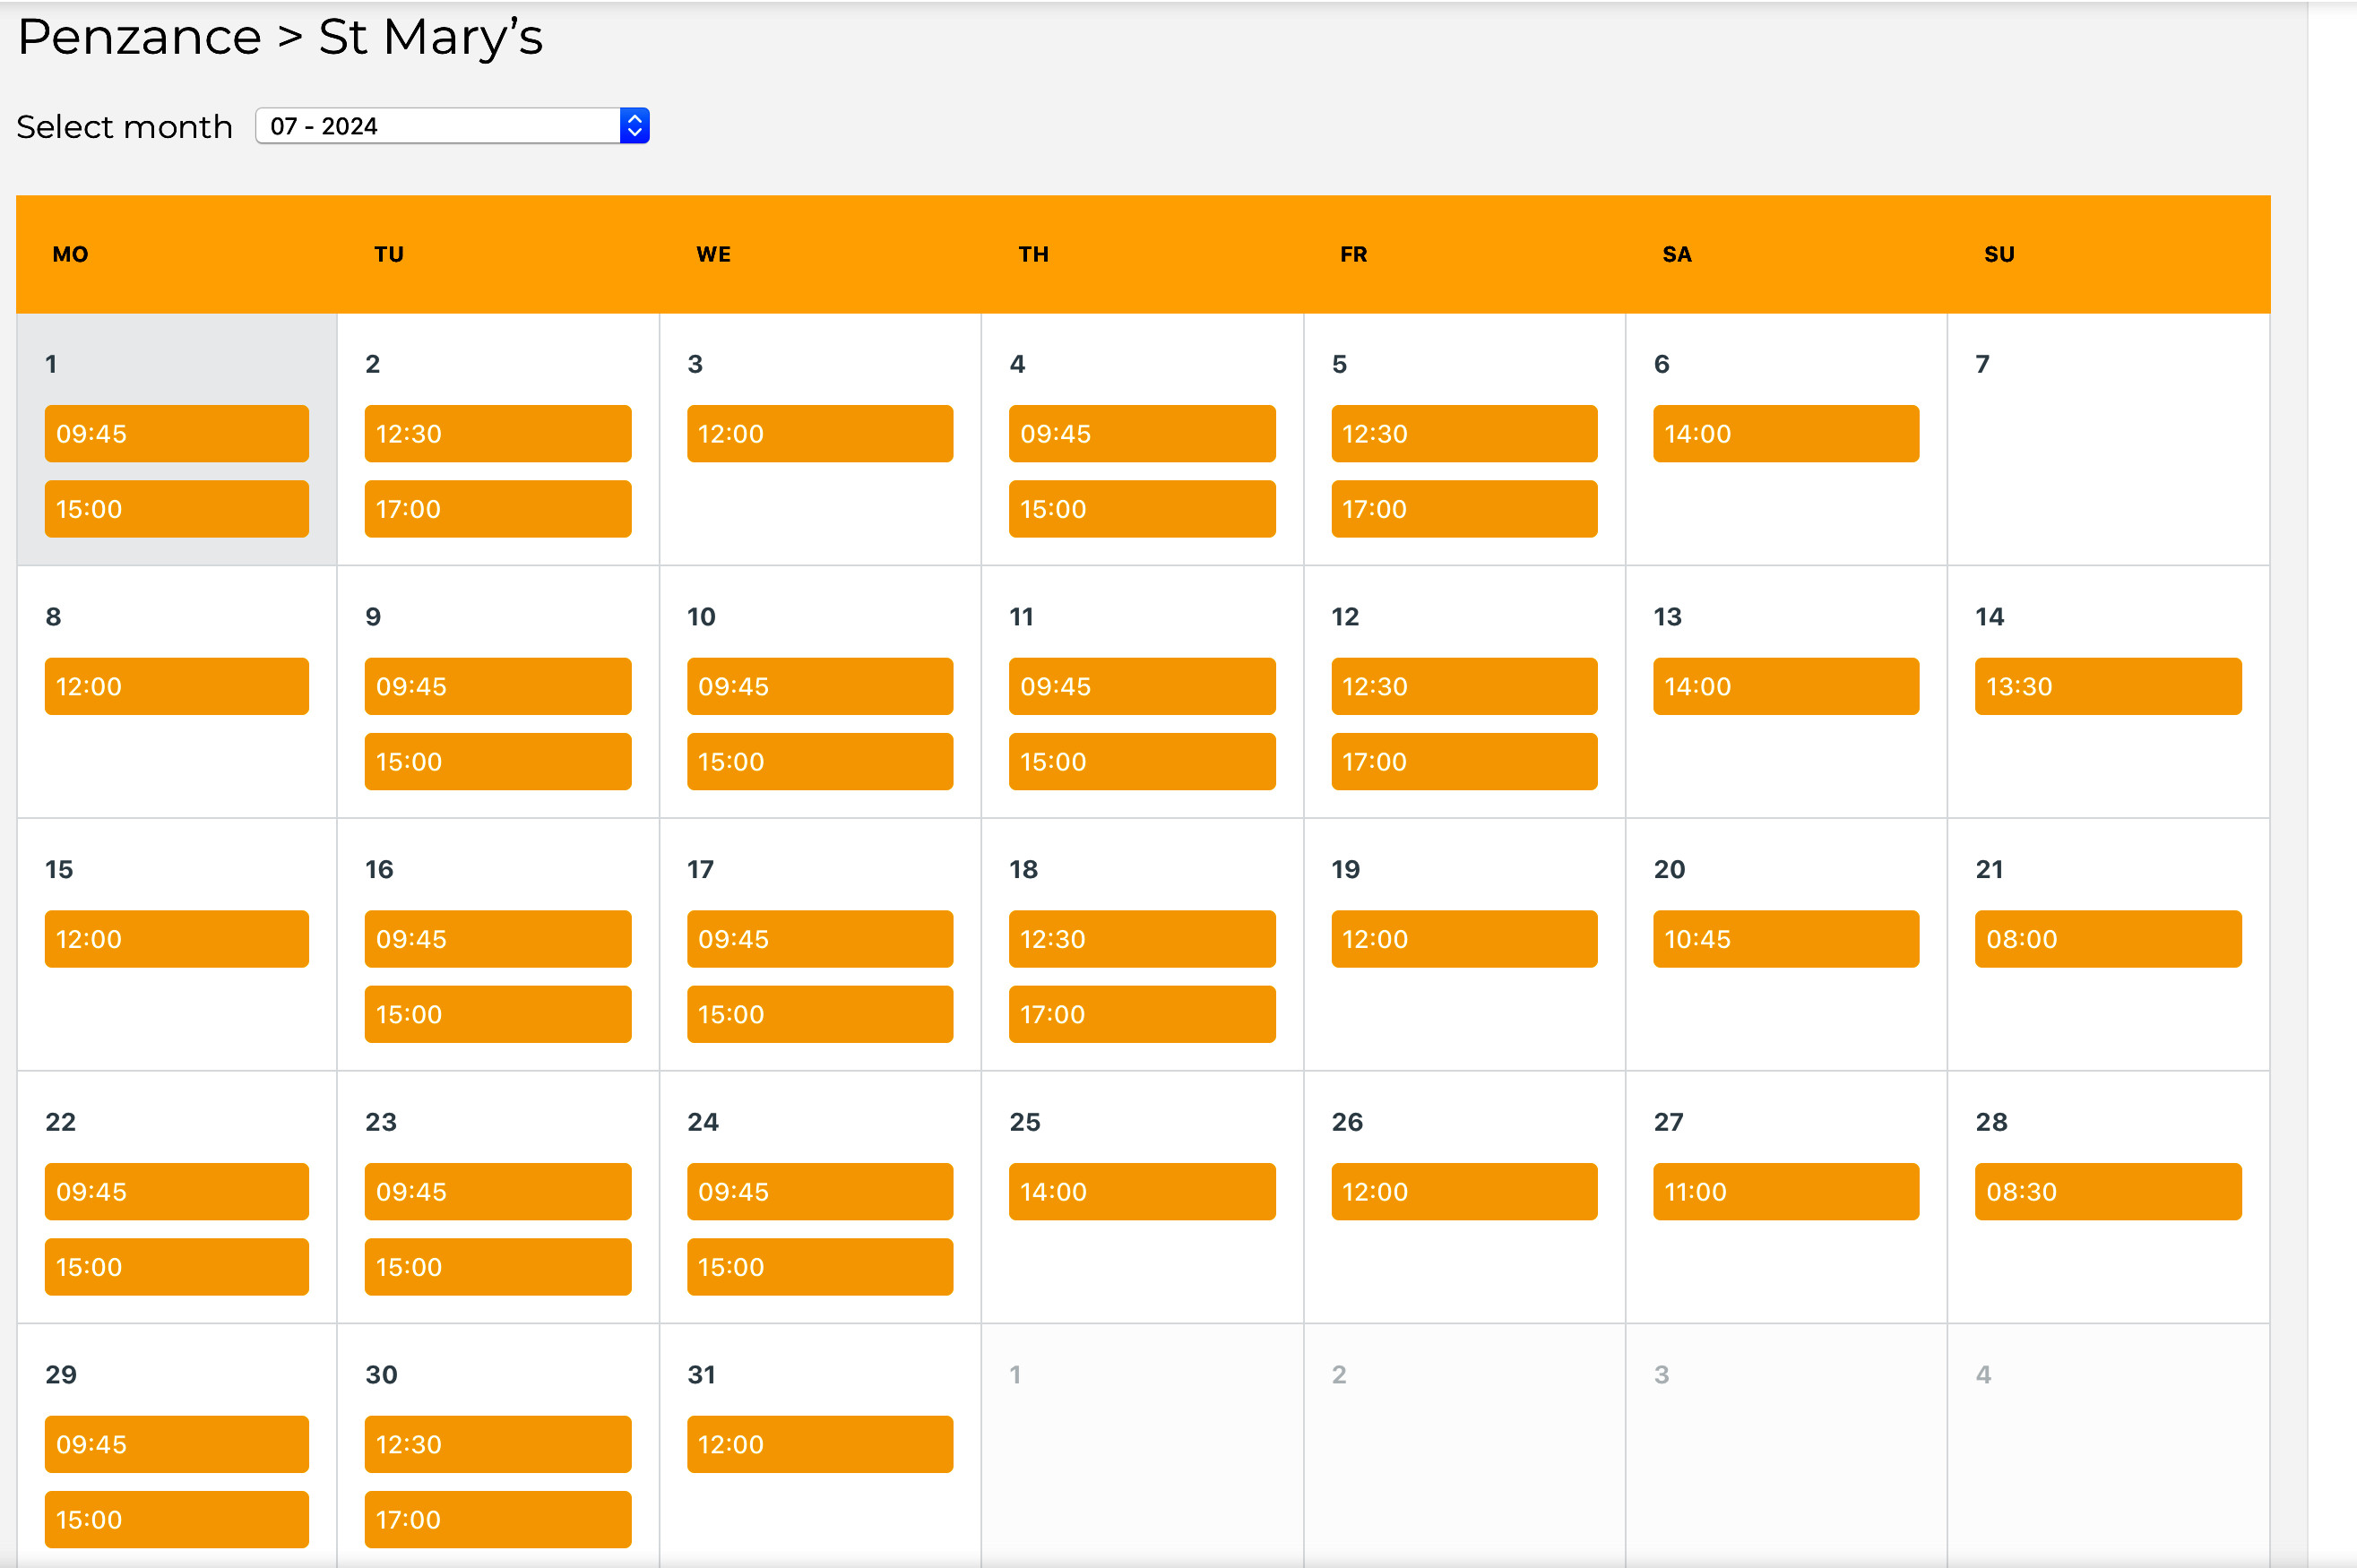Select the 12:00 sailing on July 31
The height and width of the screenshot is (1568, 2357).
click(x=819, y=1444)
